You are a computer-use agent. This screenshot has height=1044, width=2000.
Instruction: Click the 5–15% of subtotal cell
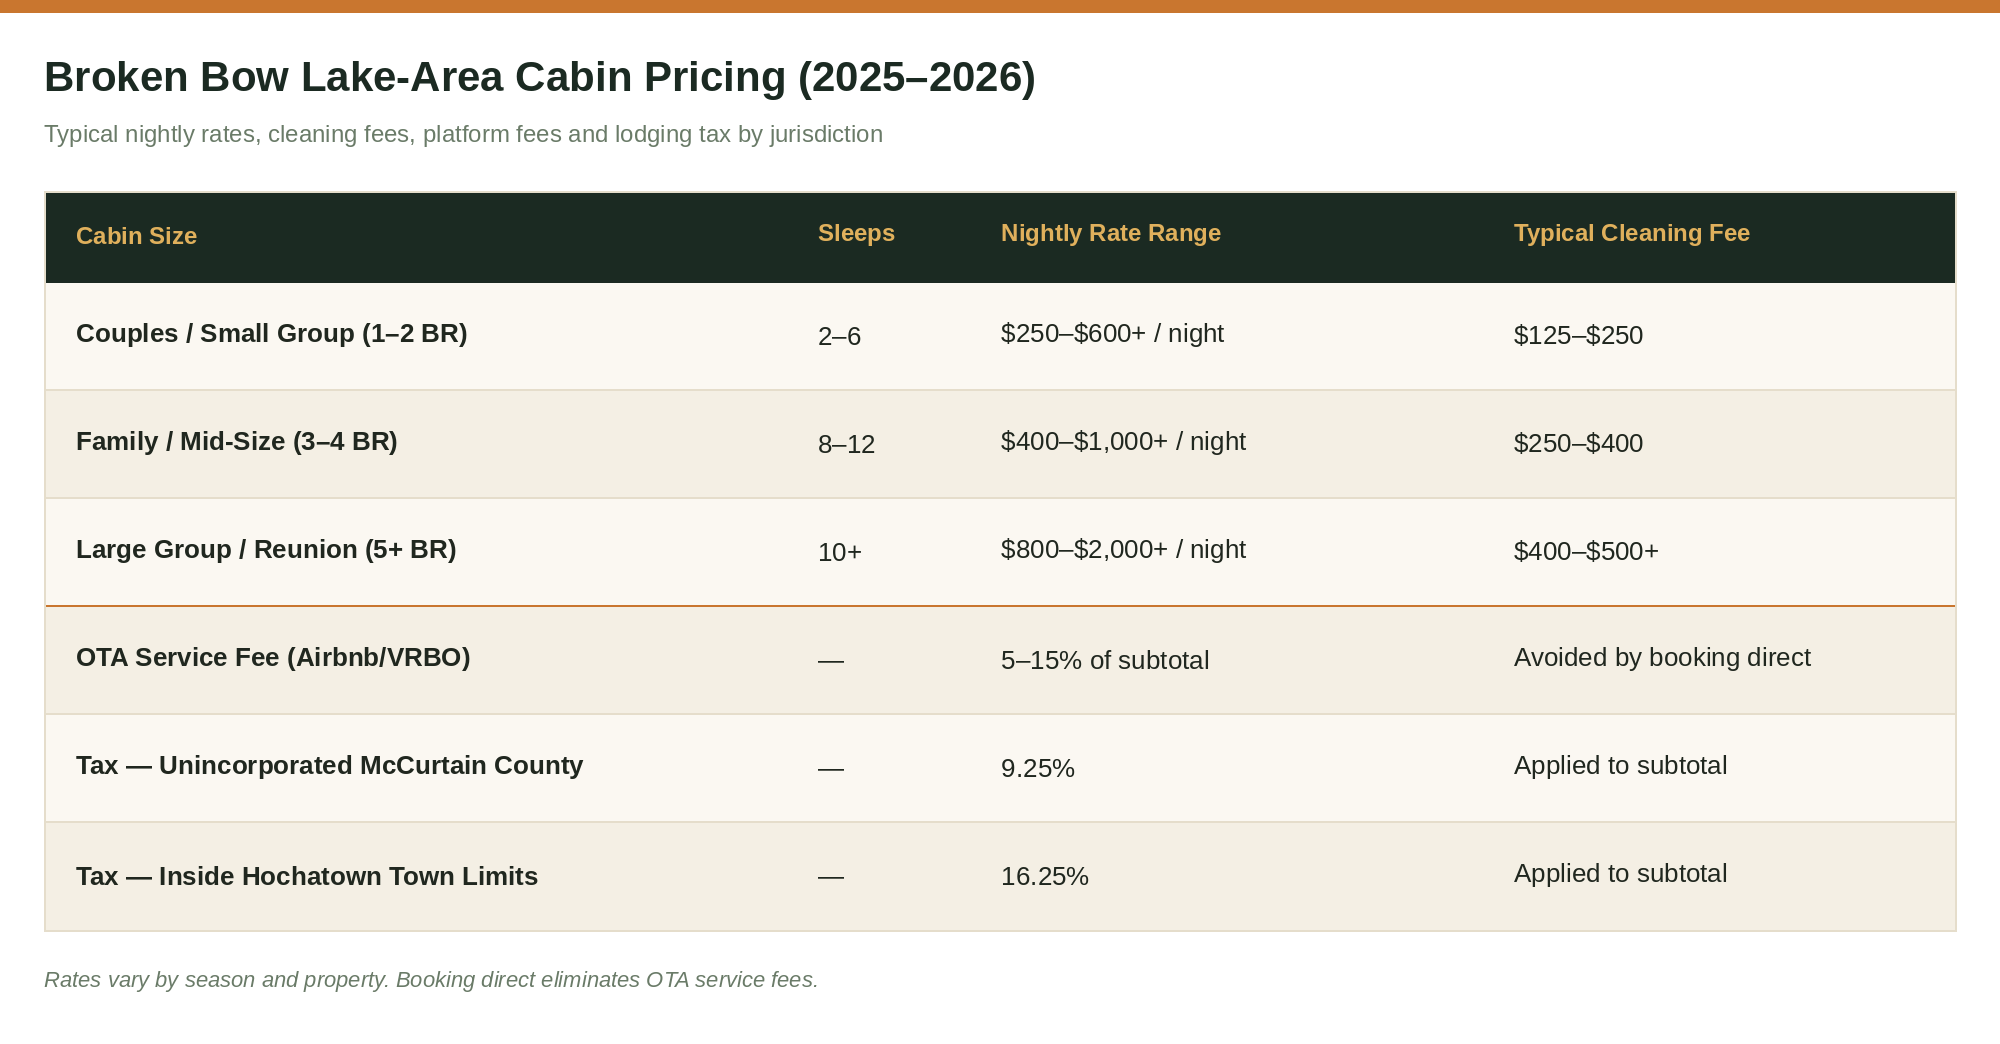1105,660
